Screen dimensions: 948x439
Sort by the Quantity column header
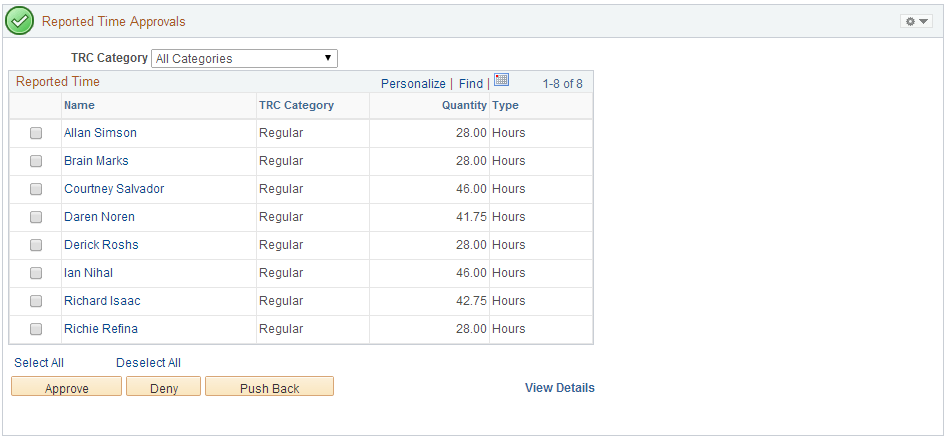tap(464, 105)
